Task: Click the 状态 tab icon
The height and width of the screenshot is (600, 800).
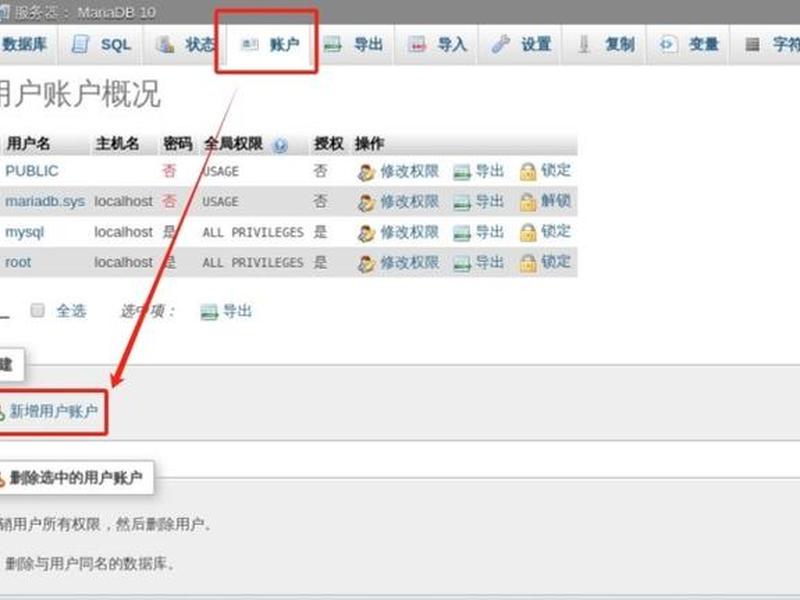Action: (x=165, y=45)
